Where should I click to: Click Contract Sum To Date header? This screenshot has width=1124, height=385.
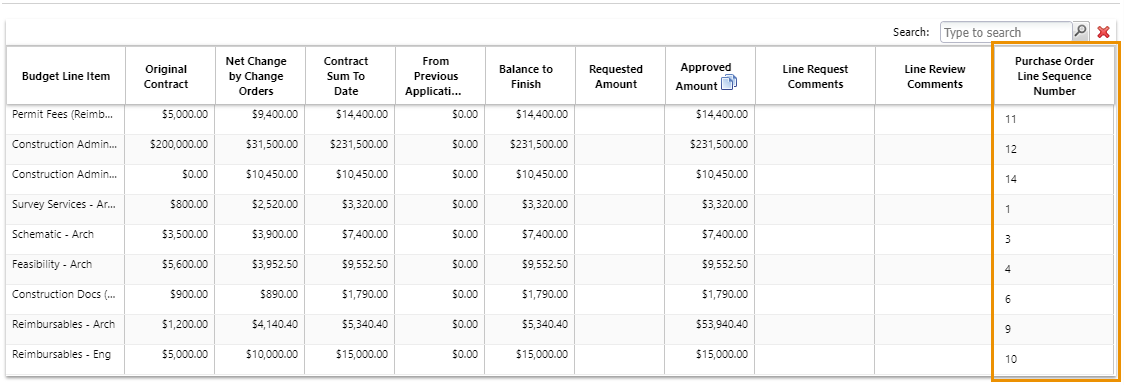click(x=350, y=76)
